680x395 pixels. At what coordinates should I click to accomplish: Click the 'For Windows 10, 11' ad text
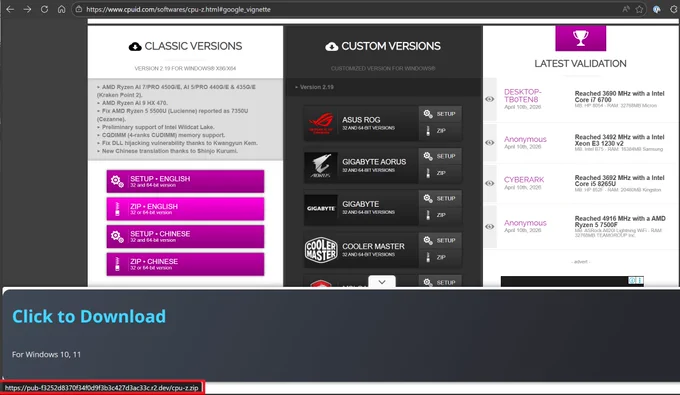(x=46, y=354)
